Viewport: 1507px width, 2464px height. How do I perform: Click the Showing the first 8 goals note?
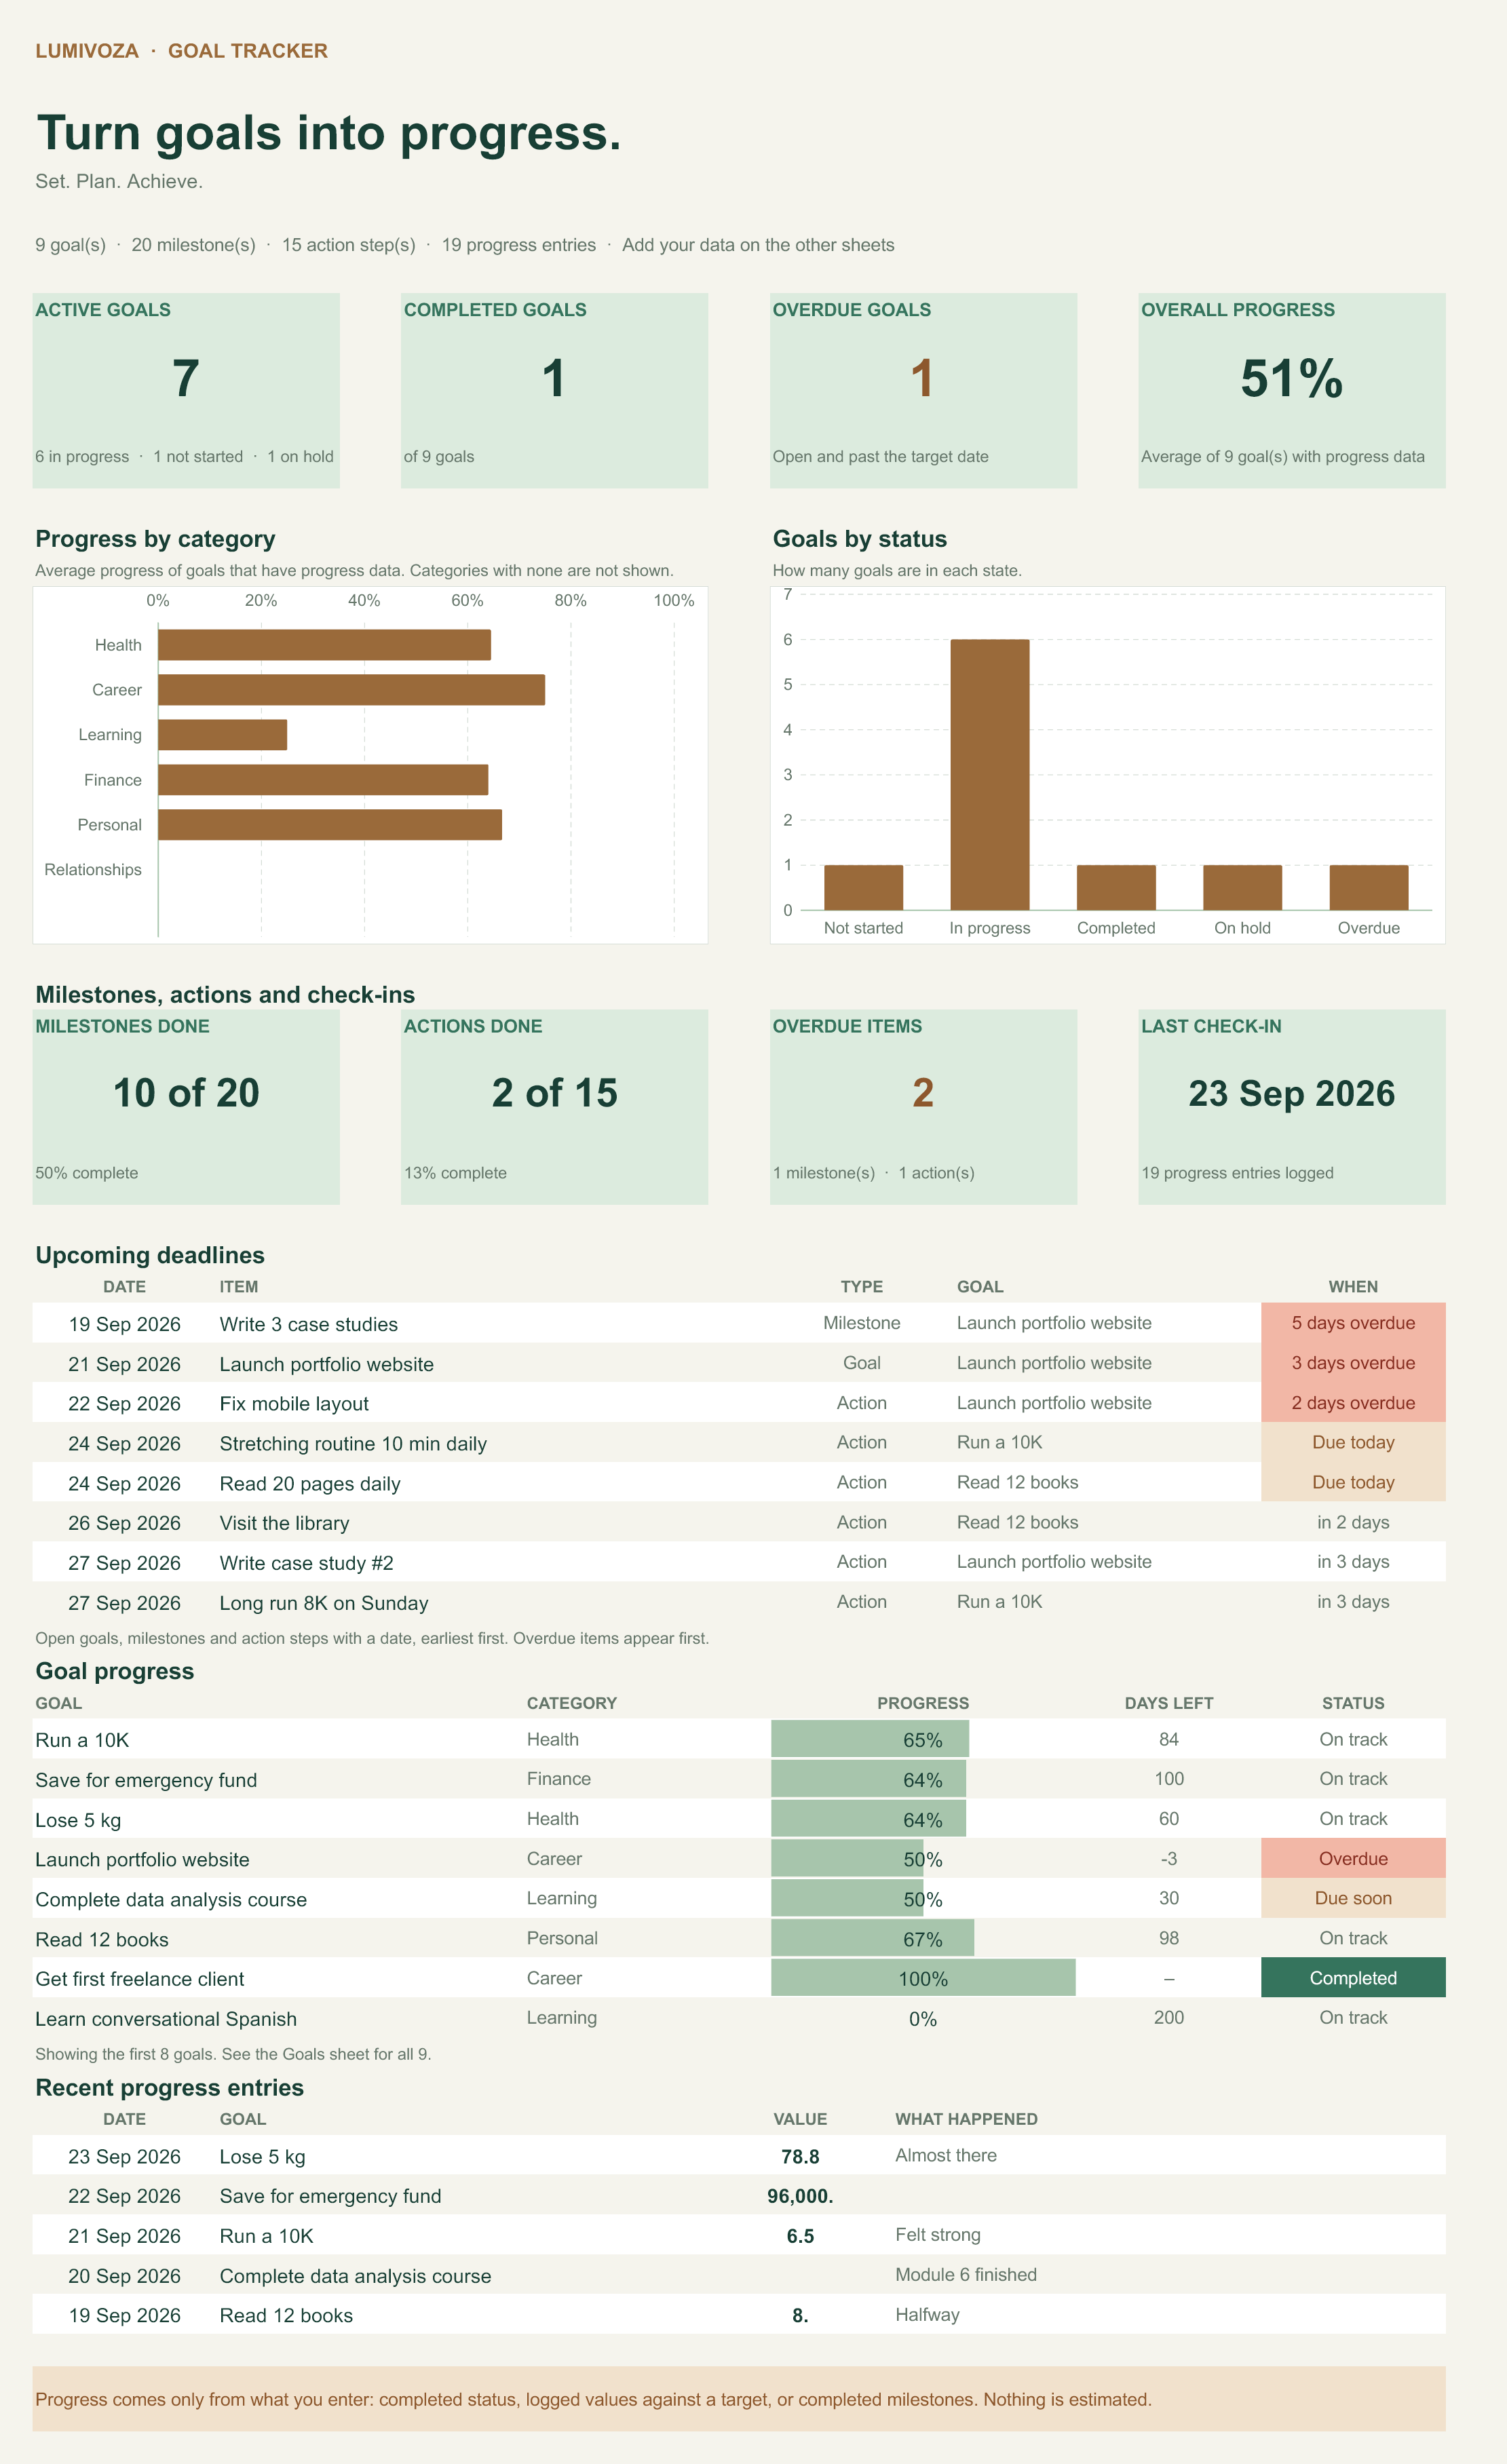(233, 2054)
